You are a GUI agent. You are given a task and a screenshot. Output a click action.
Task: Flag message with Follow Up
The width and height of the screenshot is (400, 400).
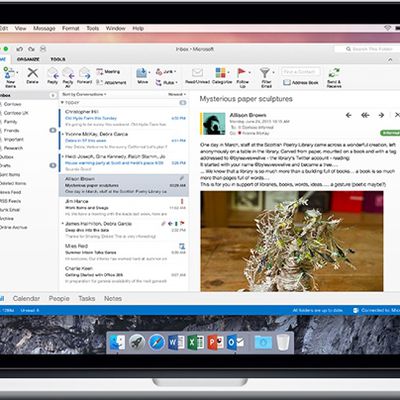click(x=243, y=77)
